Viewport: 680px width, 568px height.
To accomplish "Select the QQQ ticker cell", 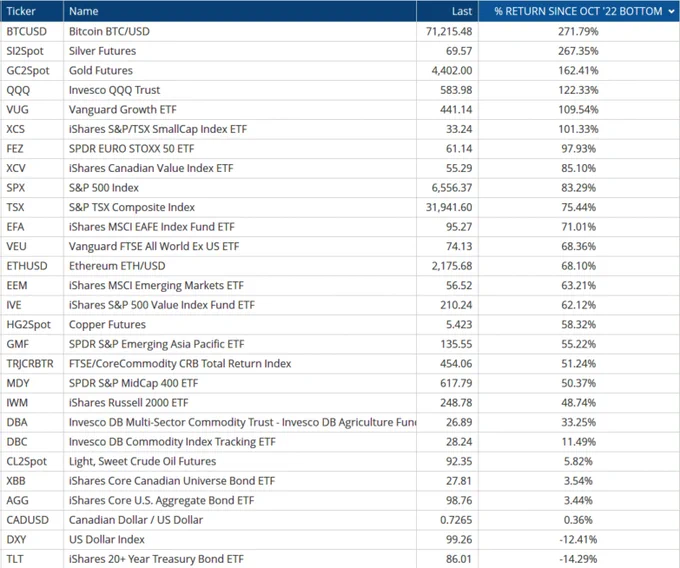I will click(32, 90).
